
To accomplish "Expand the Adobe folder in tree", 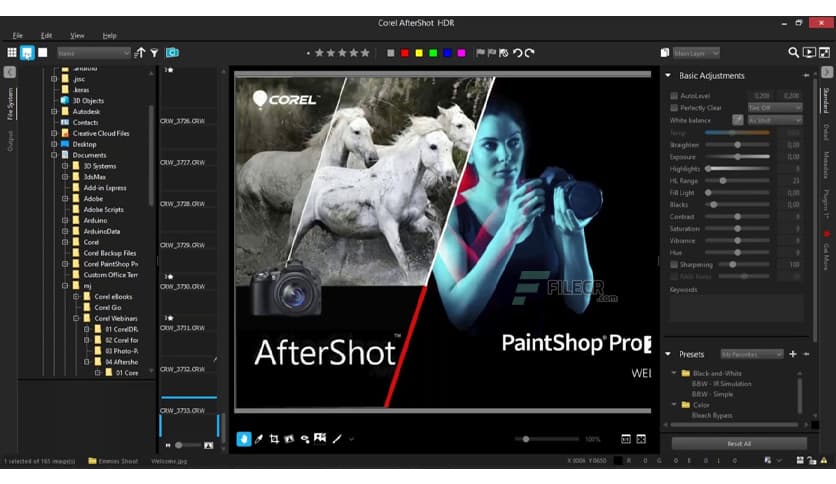I will pyautogui.click(x=65, y=198).
